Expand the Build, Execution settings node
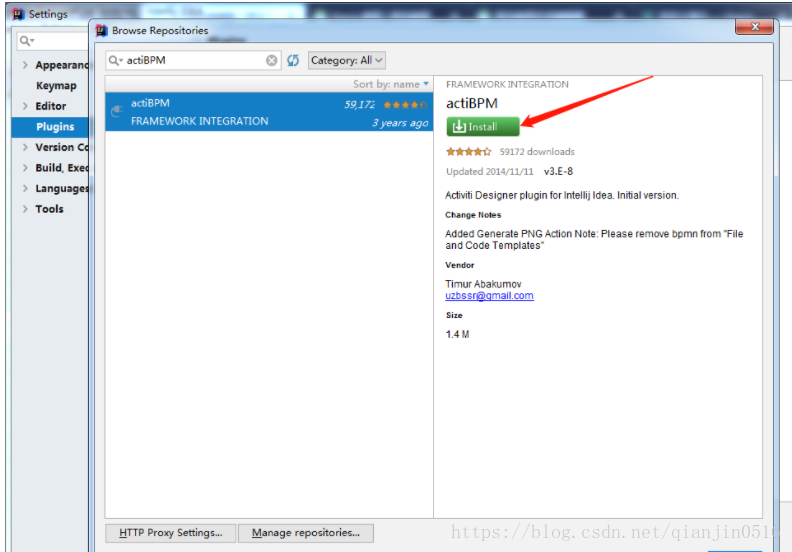The height and width of the screenshot is (552, 792). click(x=25, y=168)
